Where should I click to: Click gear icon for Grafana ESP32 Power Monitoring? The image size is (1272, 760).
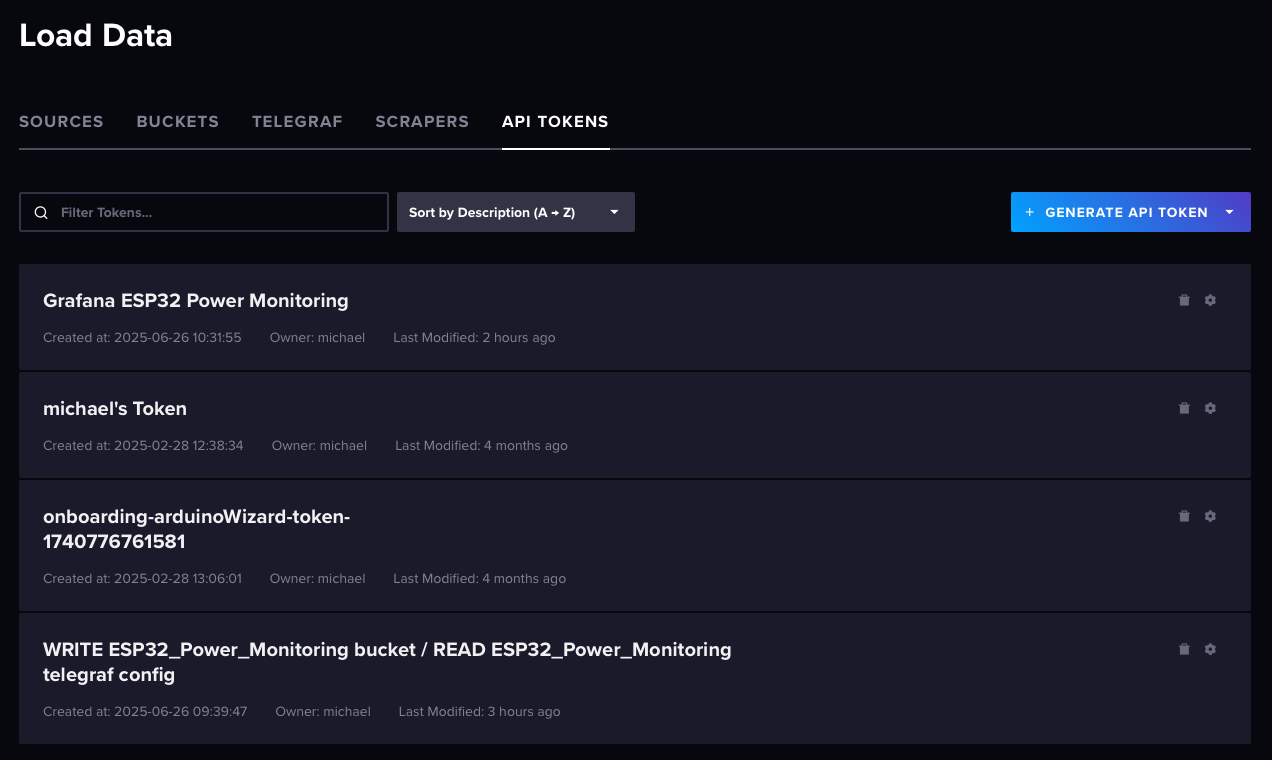pos(1210,300)
